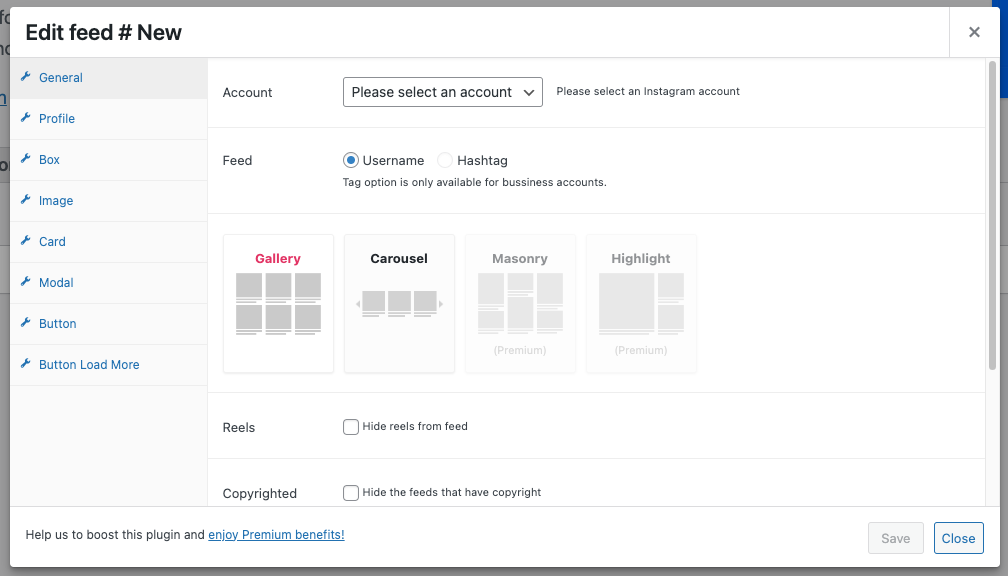Viewport: 1008px width, 576px height.
Task: Pick the Gallery layout thumbnail
Action: tap(278, 303)
